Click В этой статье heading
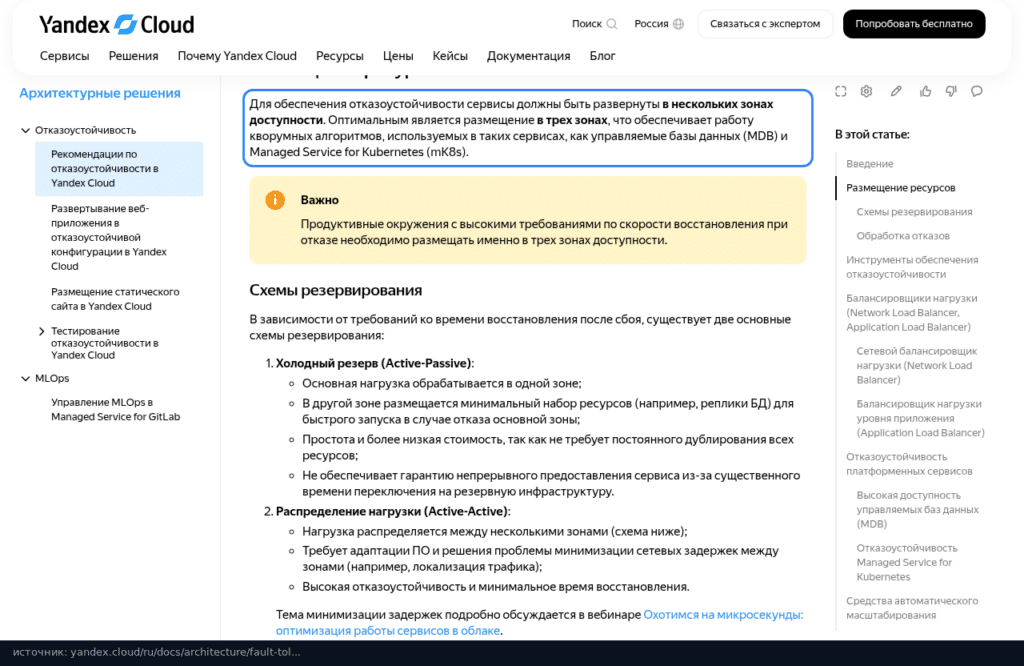This screenshot has width=1024, height=666. [x=872, y=135]
